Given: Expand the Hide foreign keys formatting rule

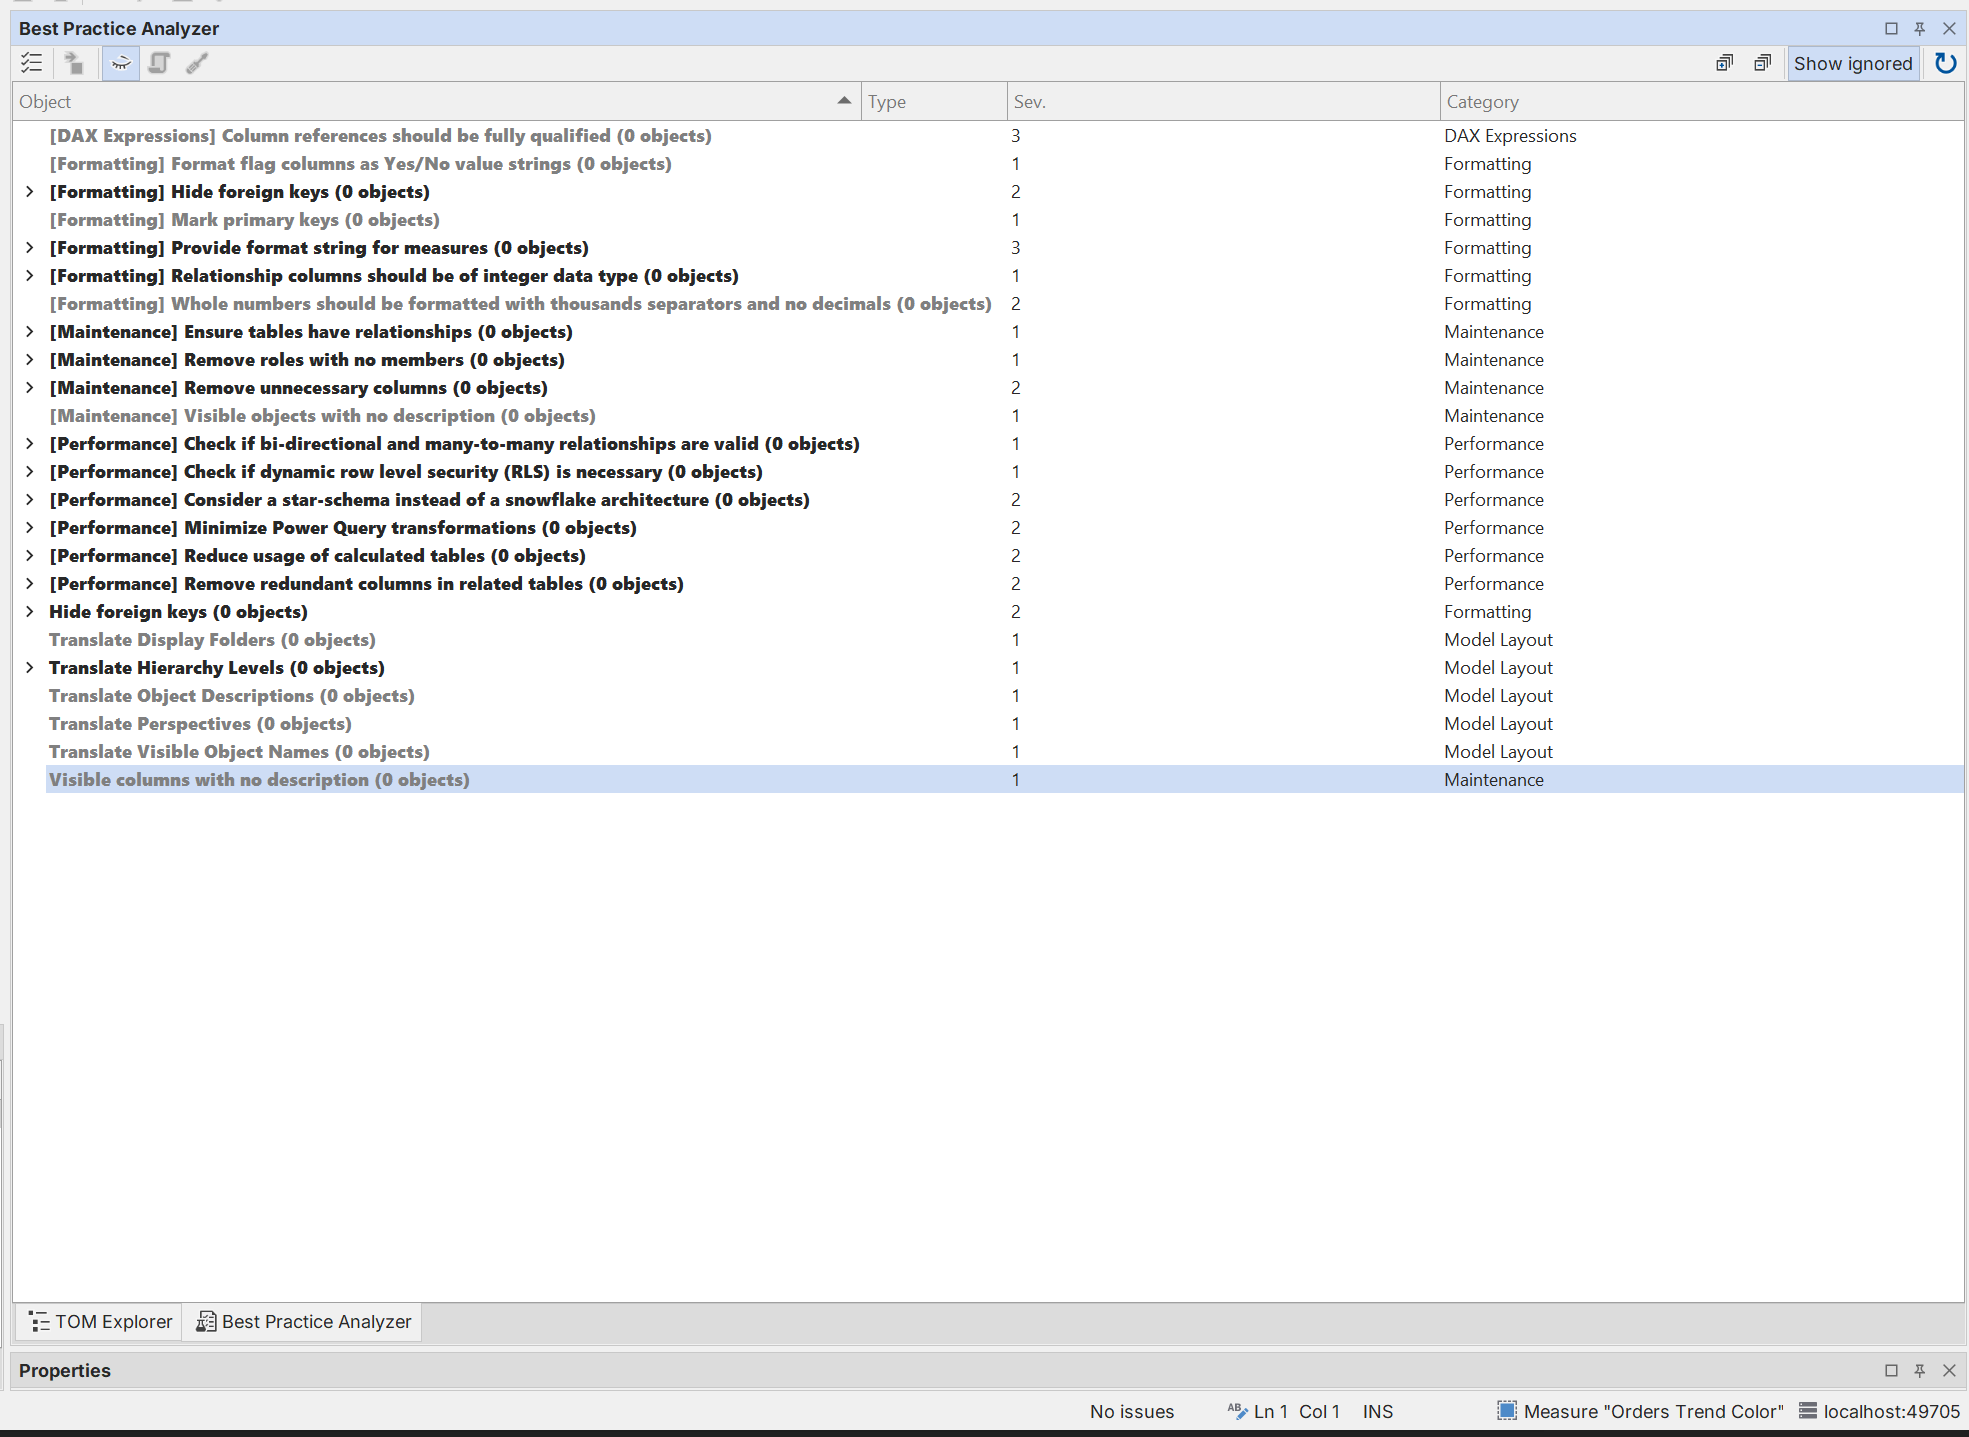Looking at the screenshot, I should pyautogui.click(x=29, y=192).
